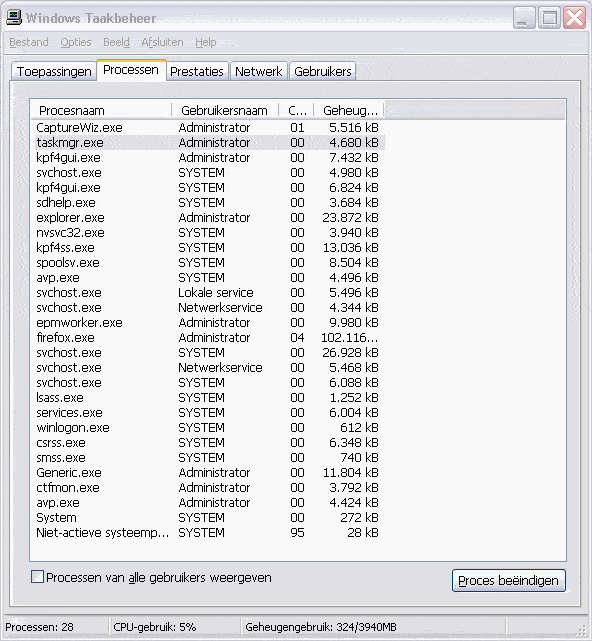Select the firefox.exe process
Screen dimensions: 592x641
pyautogui.click(x=209, y=338)
